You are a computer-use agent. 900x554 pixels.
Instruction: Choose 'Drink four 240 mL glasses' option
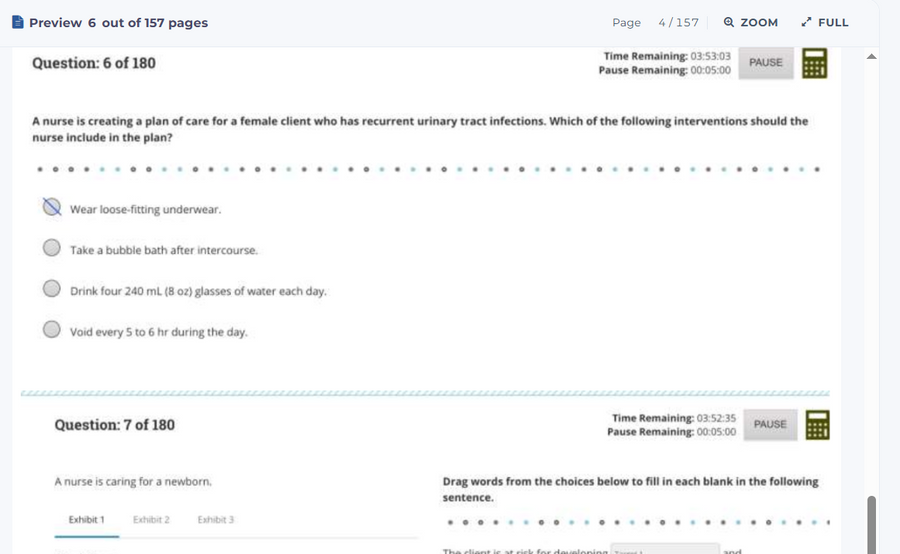pos(52,288)
